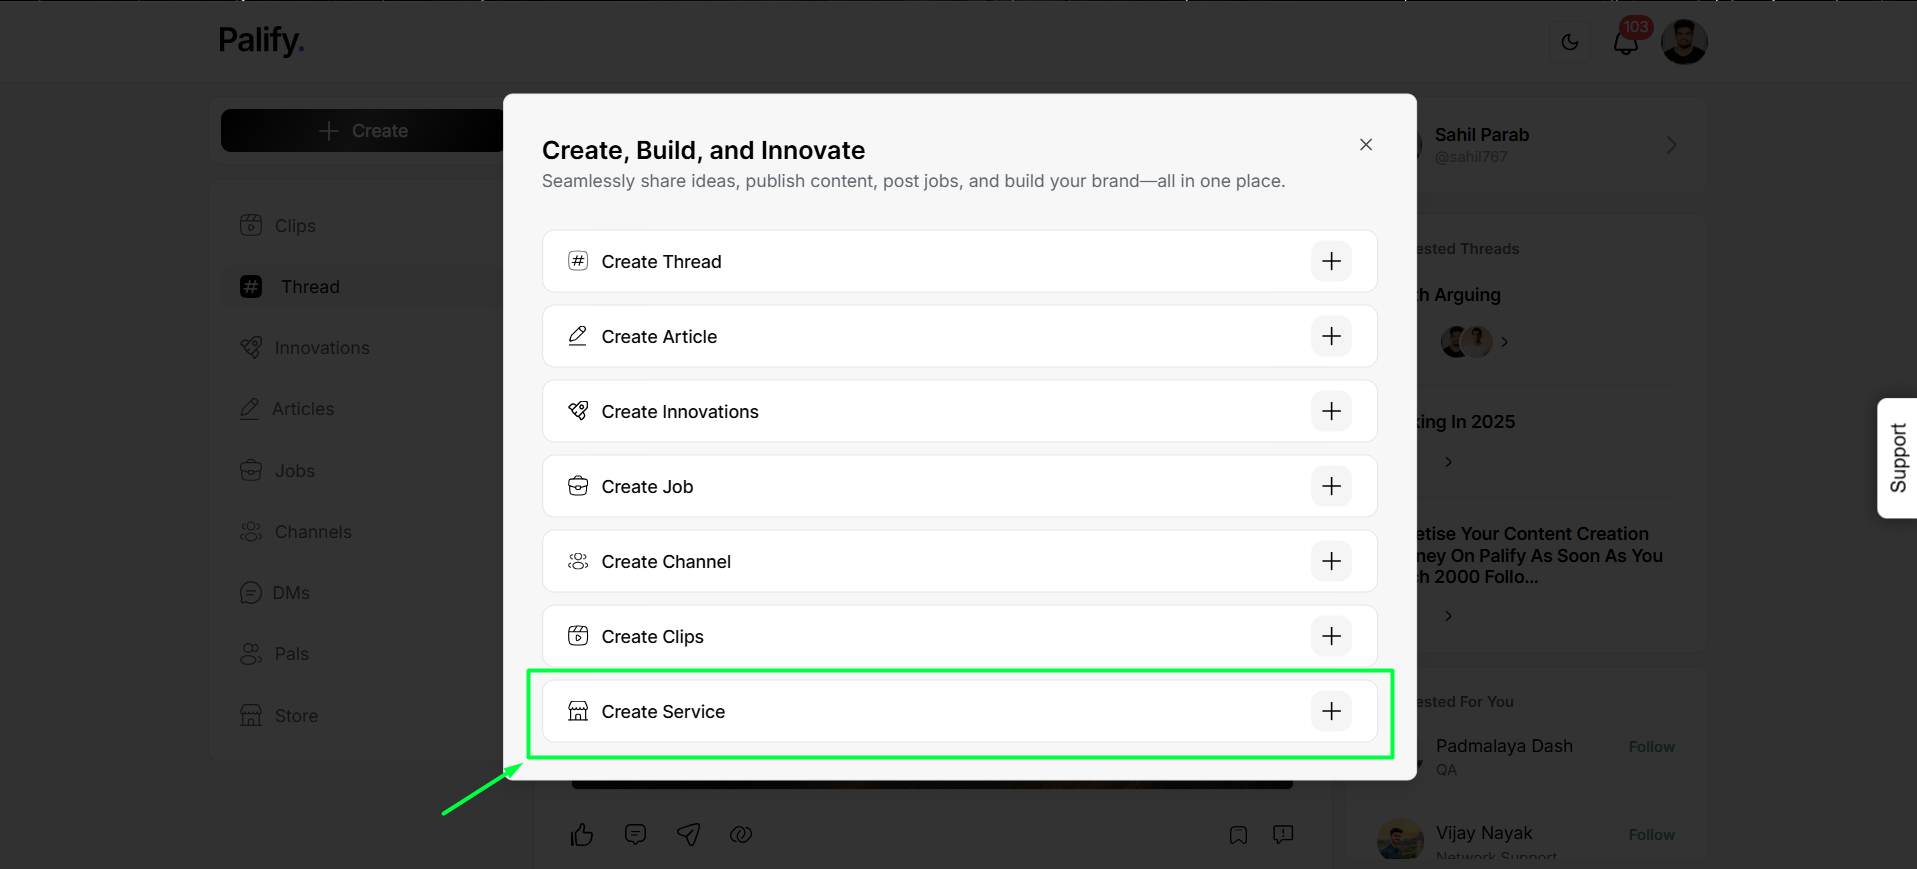Open the 'In 2025' suggested thread title
This screenshot has width=1917, height=869.
point(1466,422)
